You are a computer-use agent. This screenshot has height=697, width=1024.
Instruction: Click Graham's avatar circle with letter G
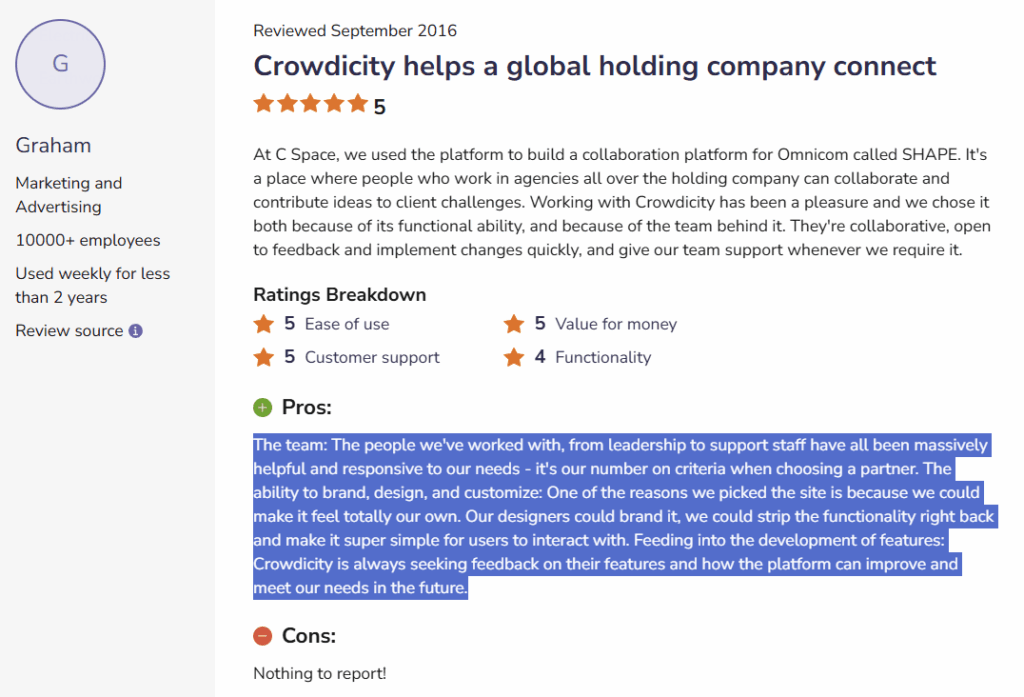pyautogui.click(x=60, y=64)
